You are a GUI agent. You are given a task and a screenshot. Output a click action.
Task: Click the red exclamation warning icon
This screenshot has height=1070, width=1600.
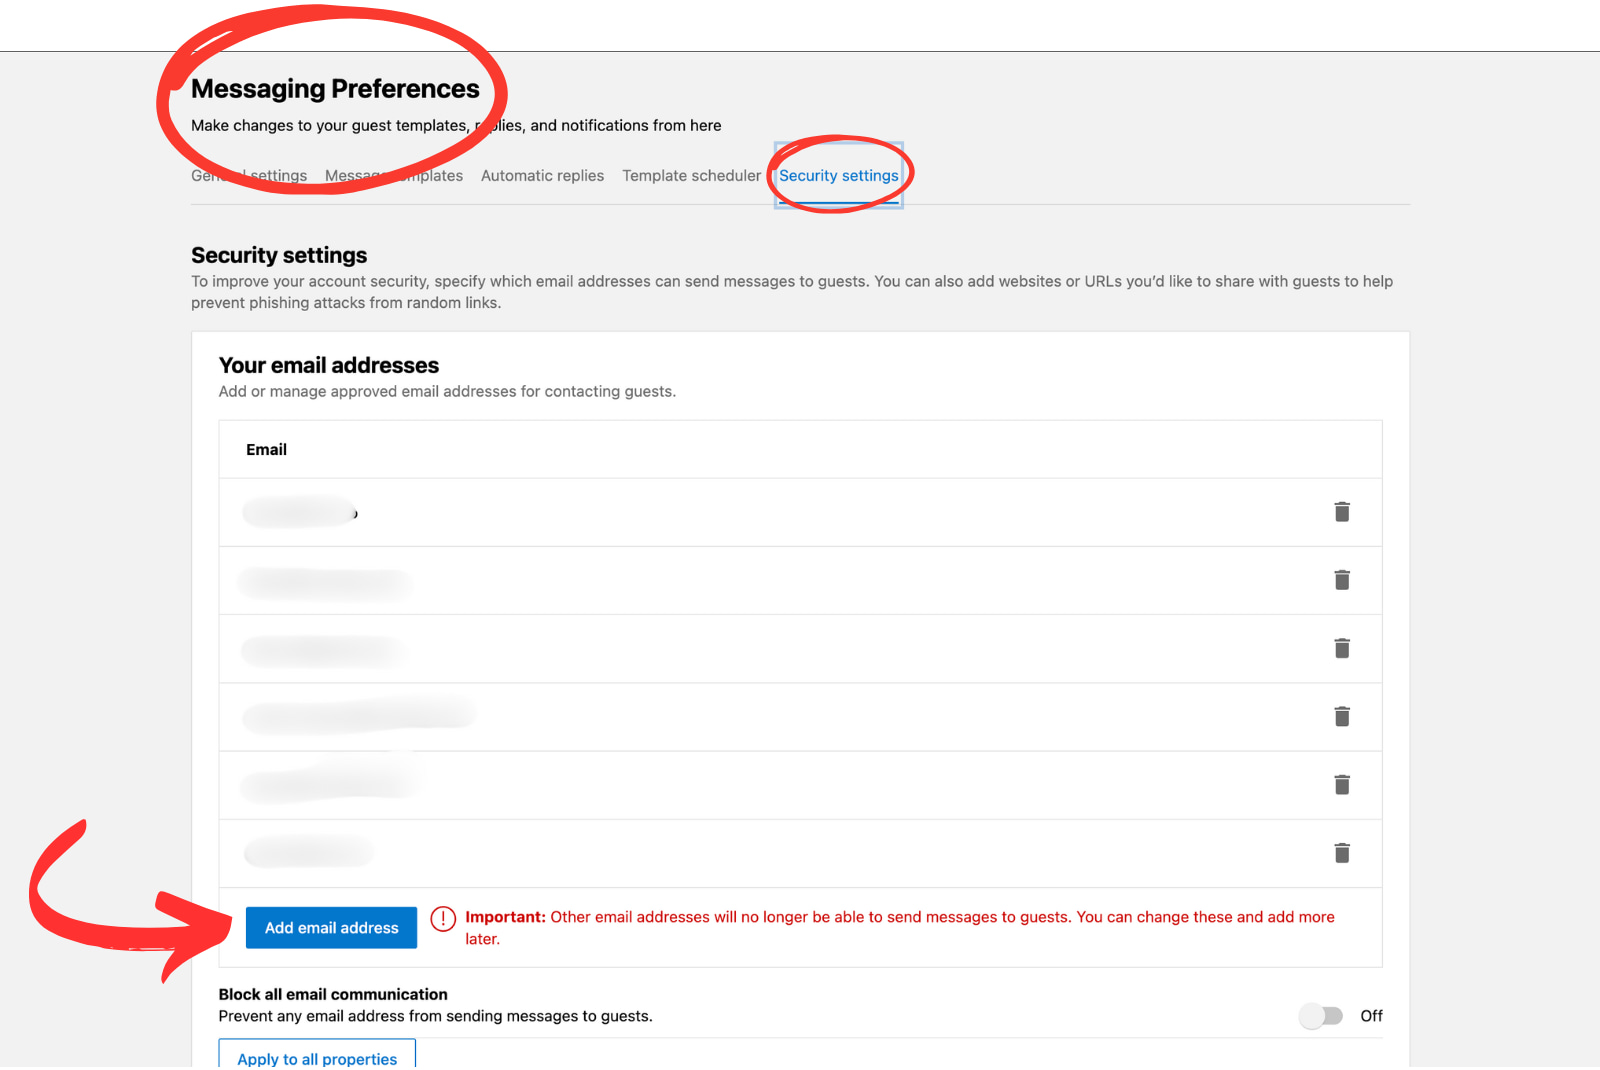coord(443,919)
